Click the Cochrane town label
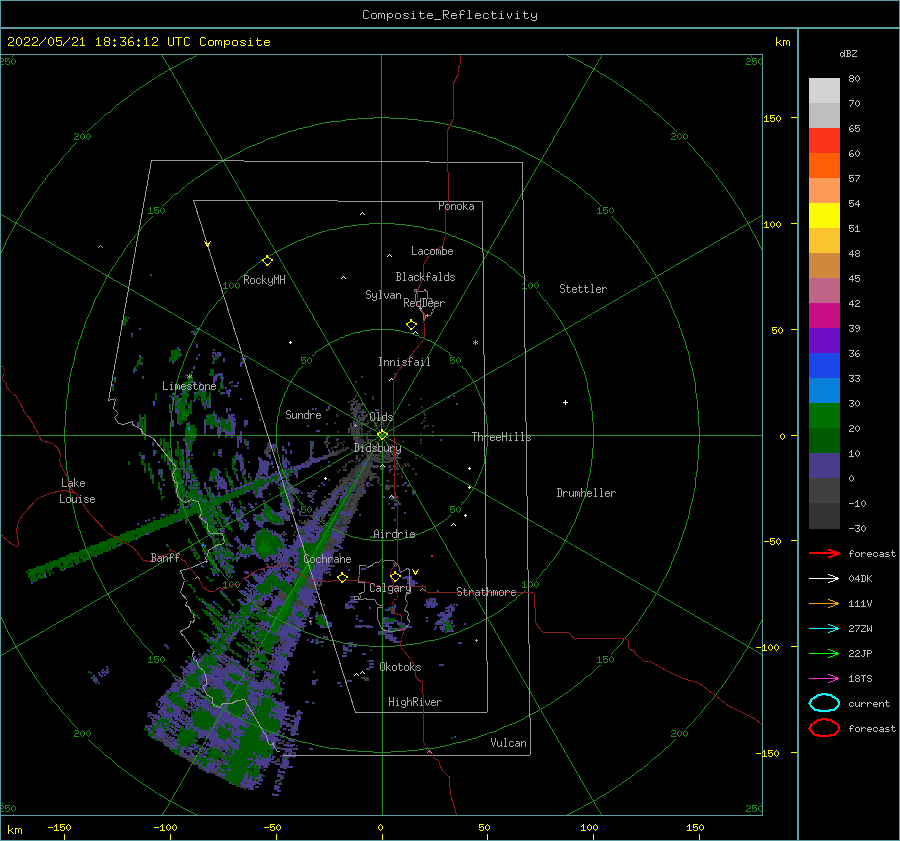Image resolution: width=900 pixels, height=841 pixels. click(x=327, y=559)
